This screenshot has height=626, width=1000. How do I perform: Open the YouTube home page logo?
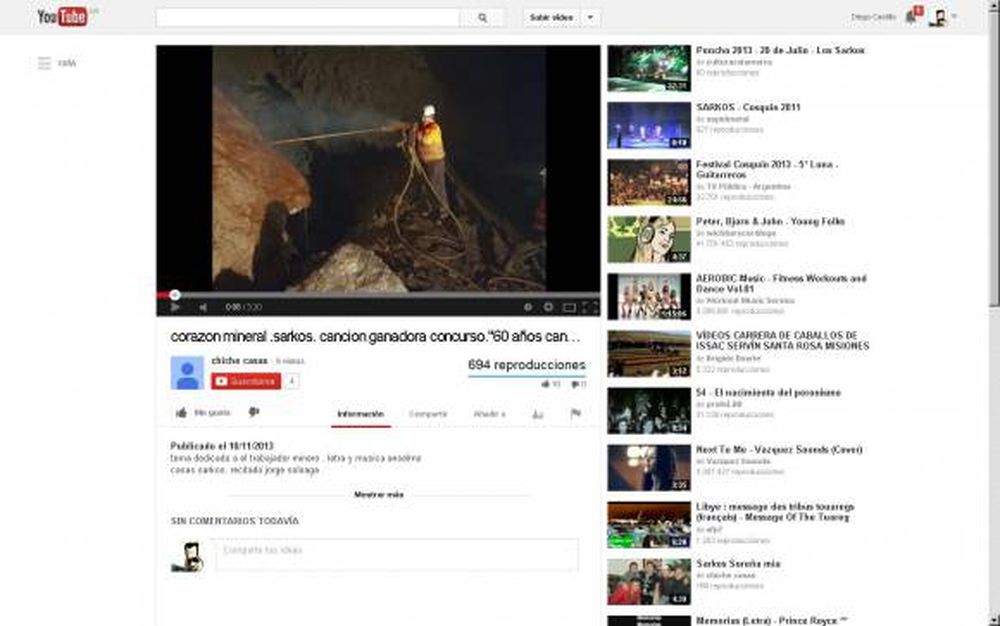62,15
